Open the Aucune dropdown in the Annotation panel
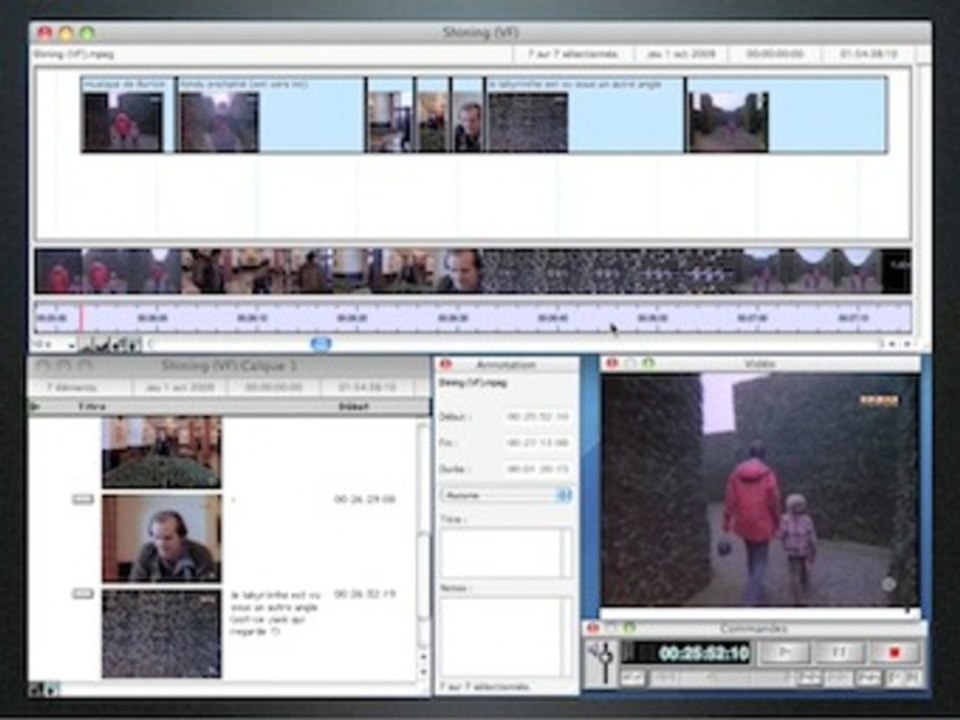Screen dimensions: 960x720 click(506, 495)
